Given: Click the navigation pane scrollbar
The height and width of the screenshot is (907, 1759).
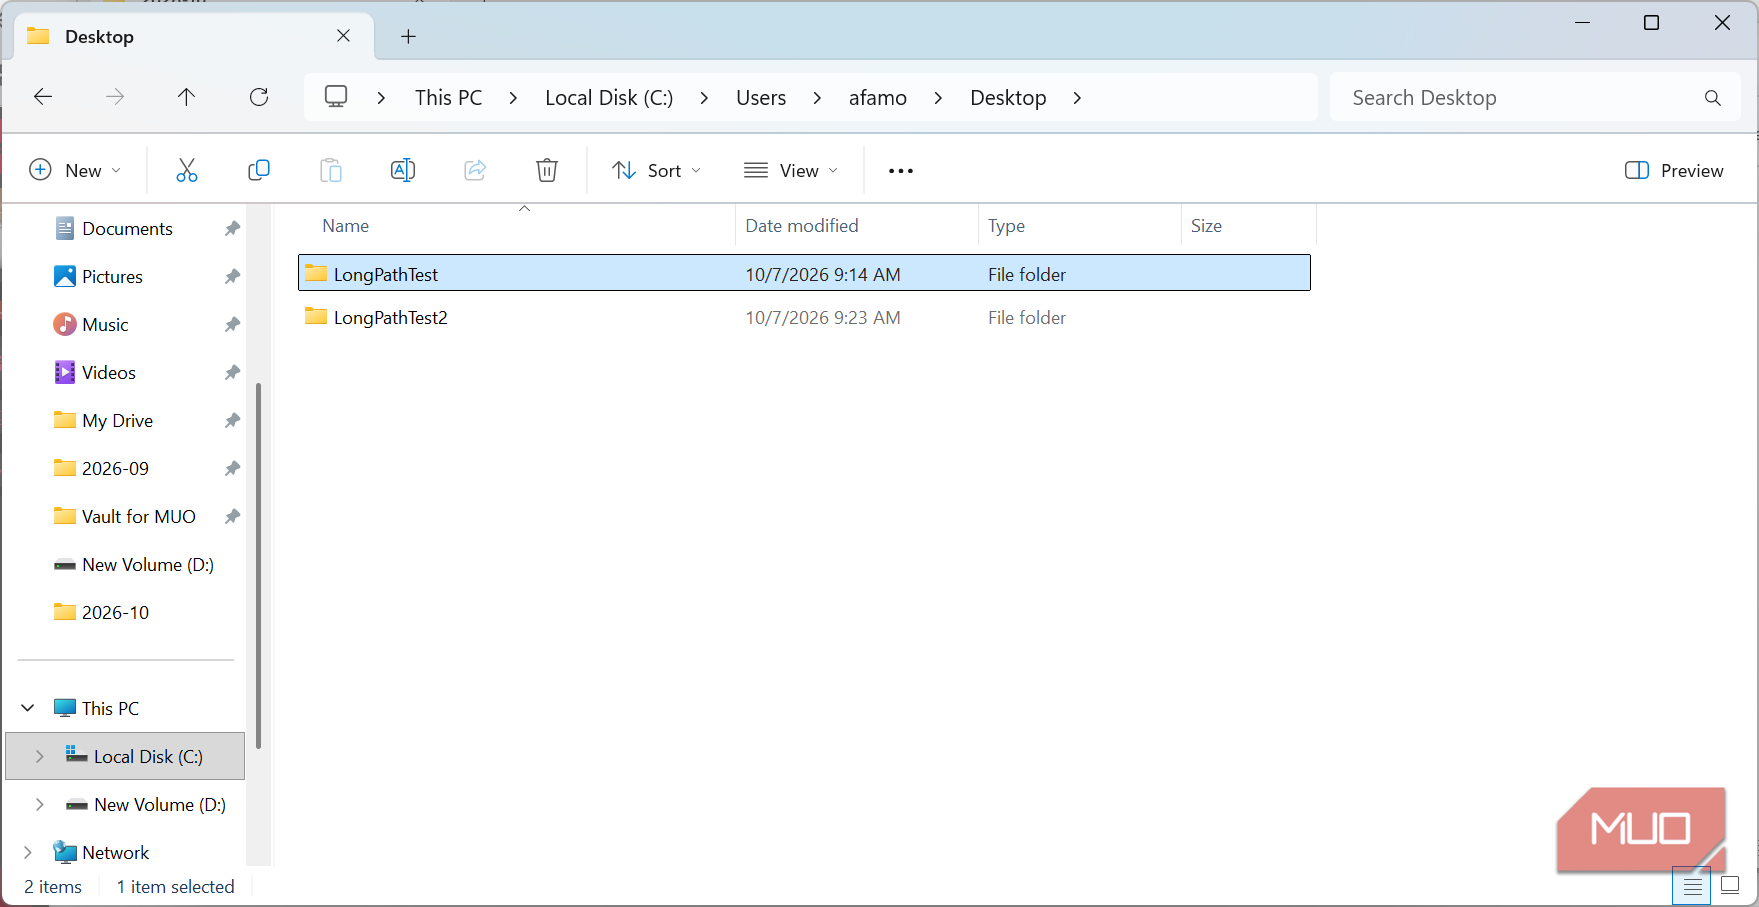Looking at the screenshot, I should (259, 565).
